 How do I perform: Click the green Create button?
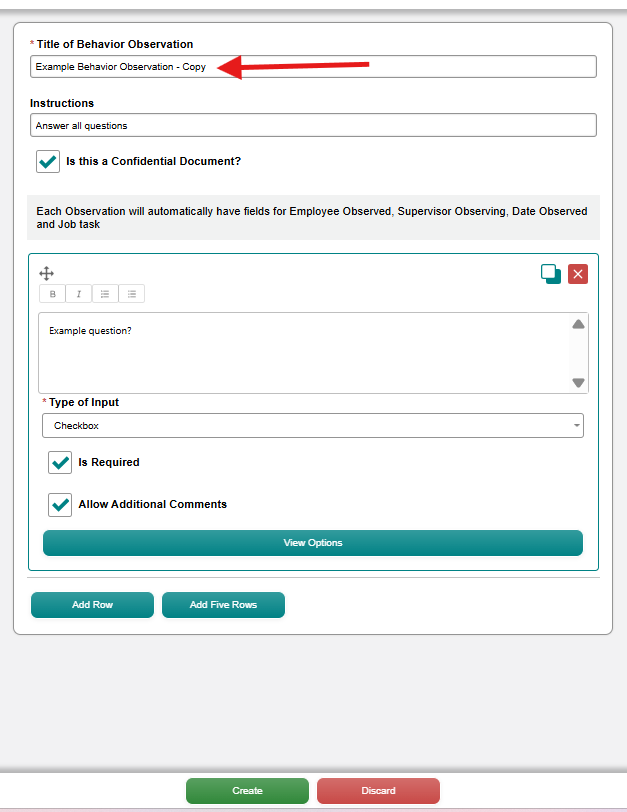tap(247, 791)
